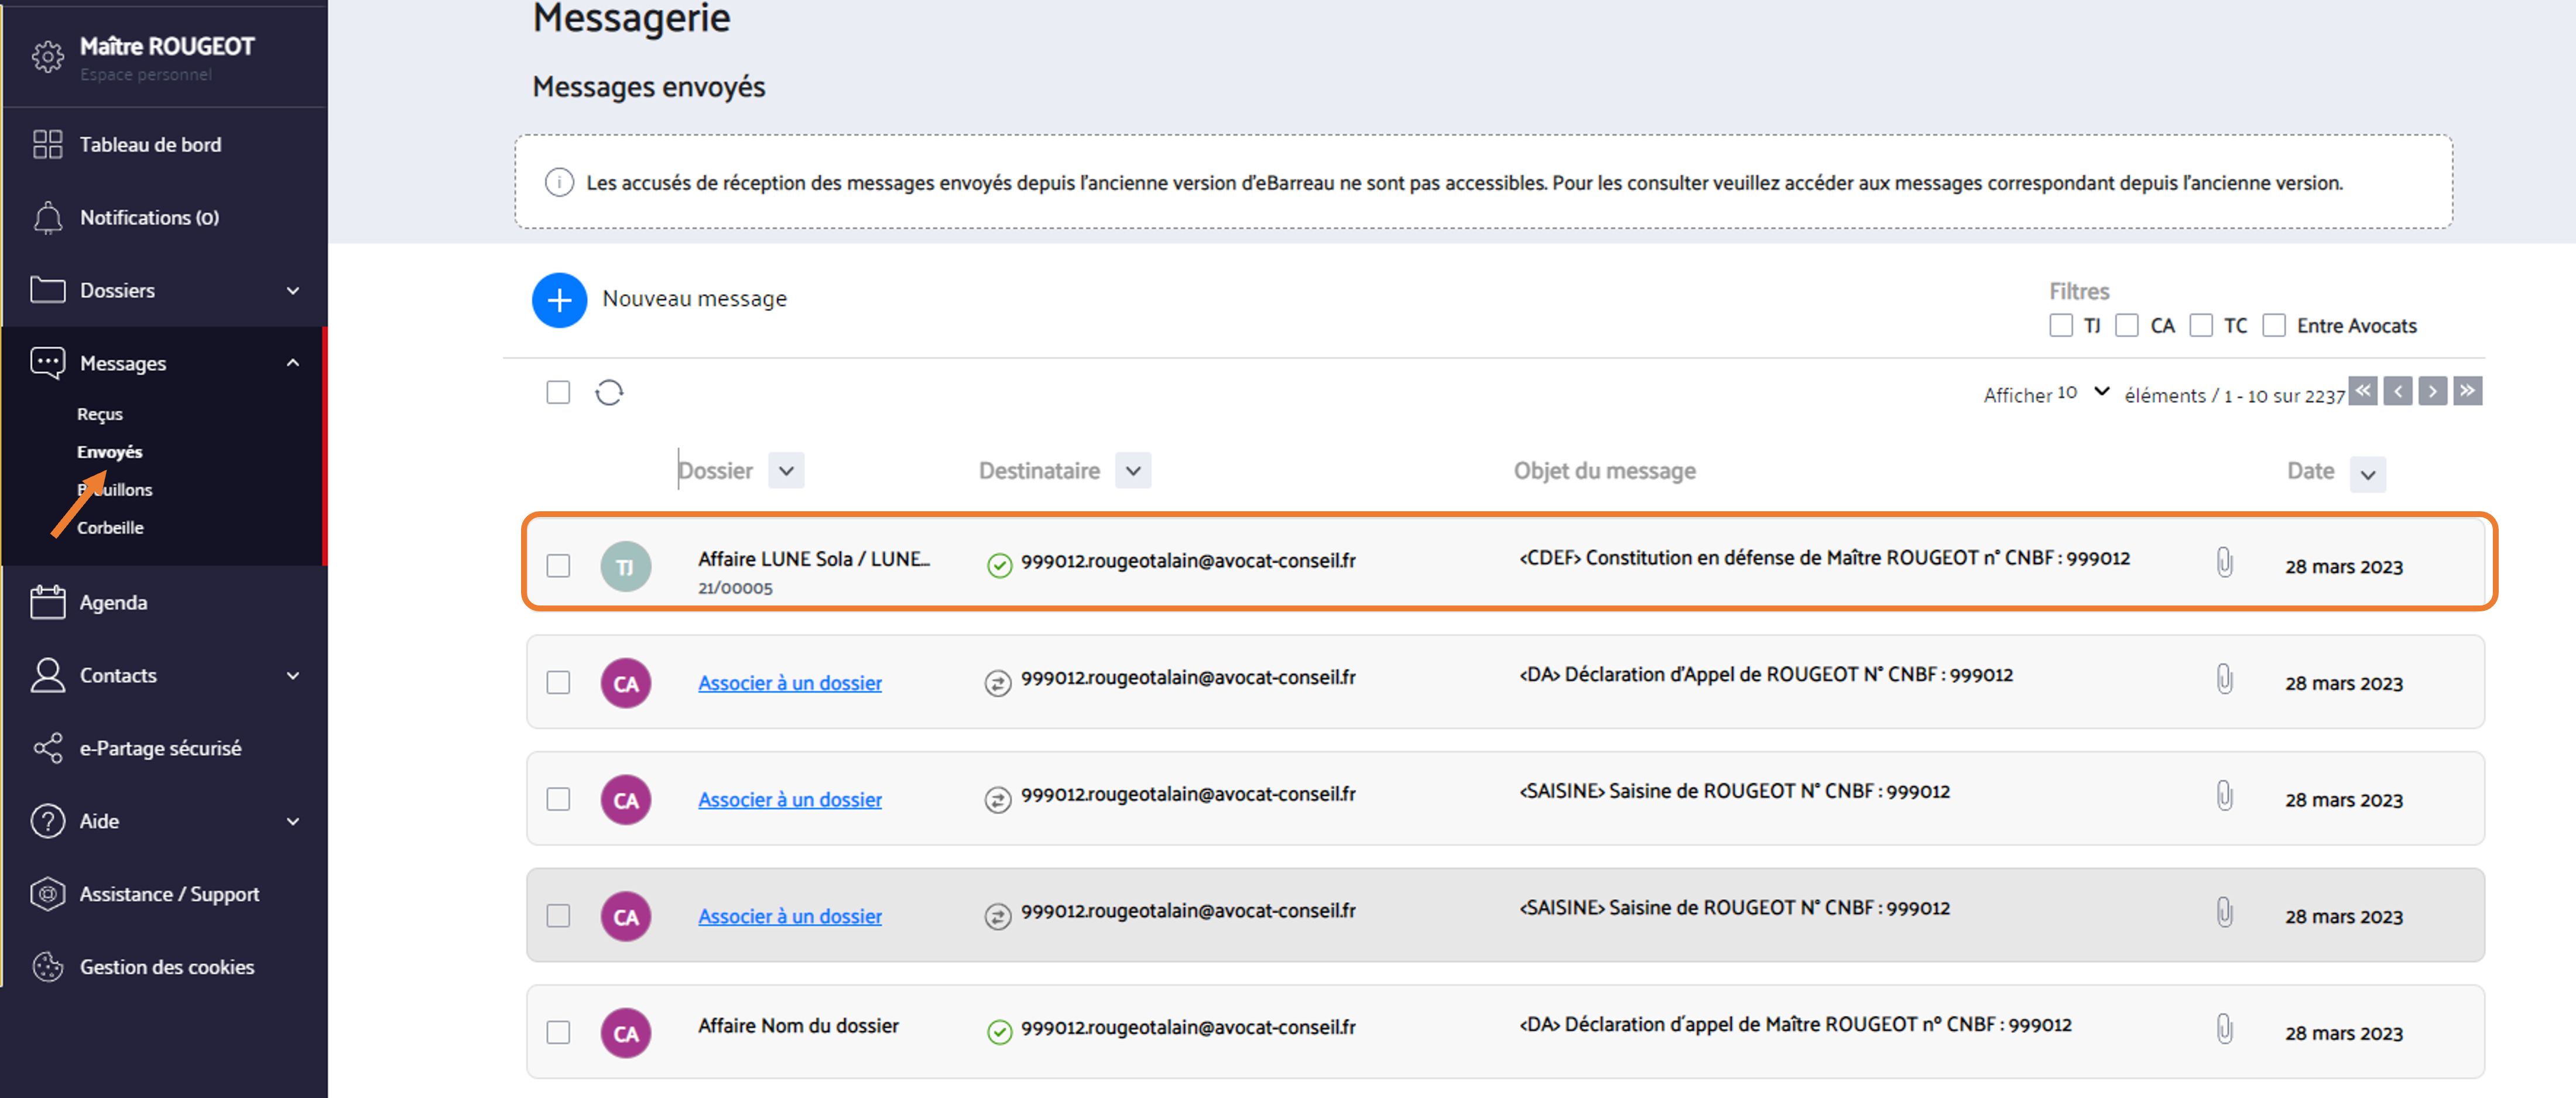Click the Objet du message column header
2576x1098 pixels.
(x=1604, y=471)
